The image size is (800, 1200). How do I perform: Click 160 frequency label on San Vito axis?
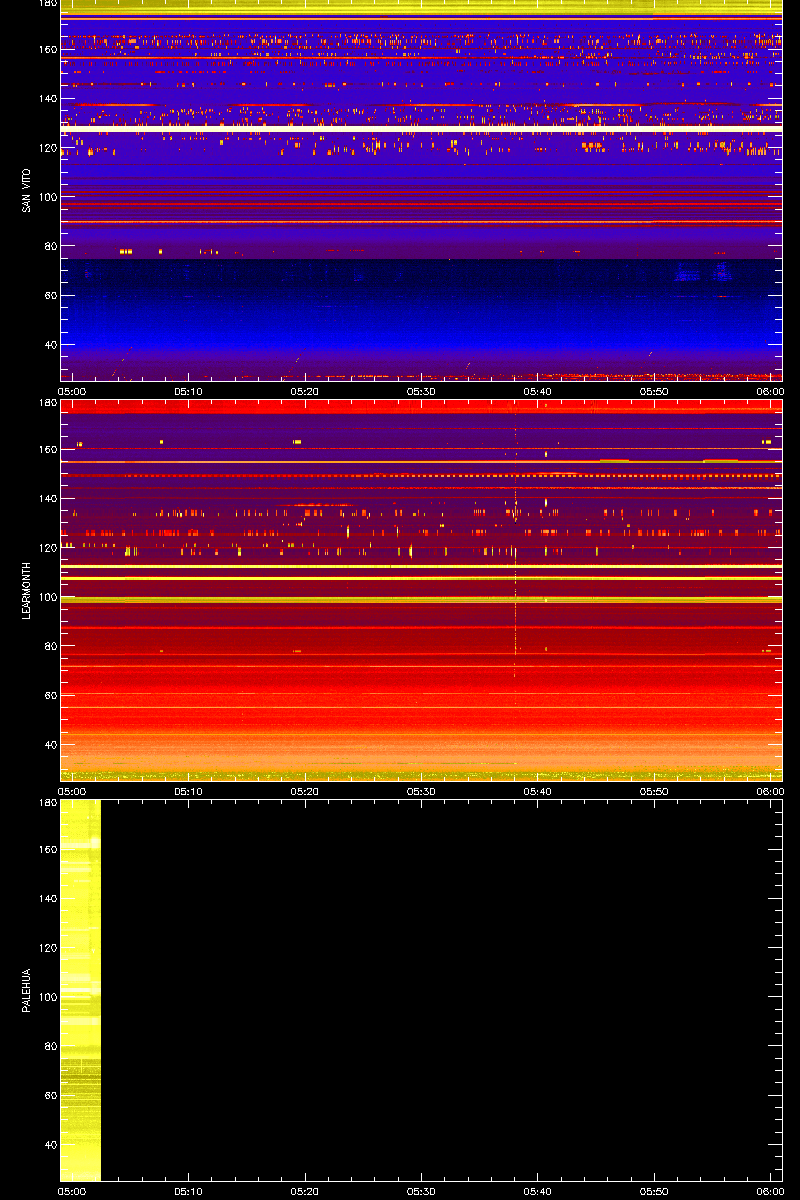coord(46,49)
